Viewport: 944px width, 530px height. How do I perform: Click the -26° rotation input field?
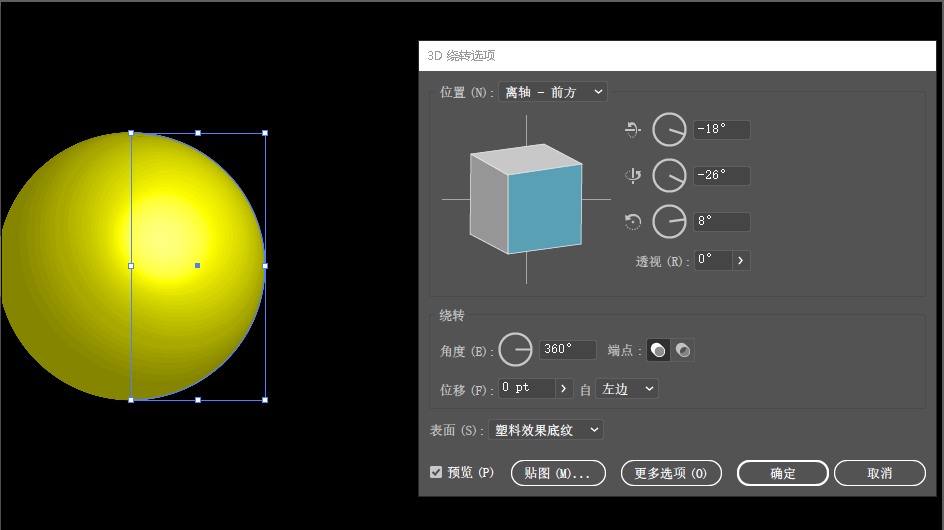click(722, 175)
